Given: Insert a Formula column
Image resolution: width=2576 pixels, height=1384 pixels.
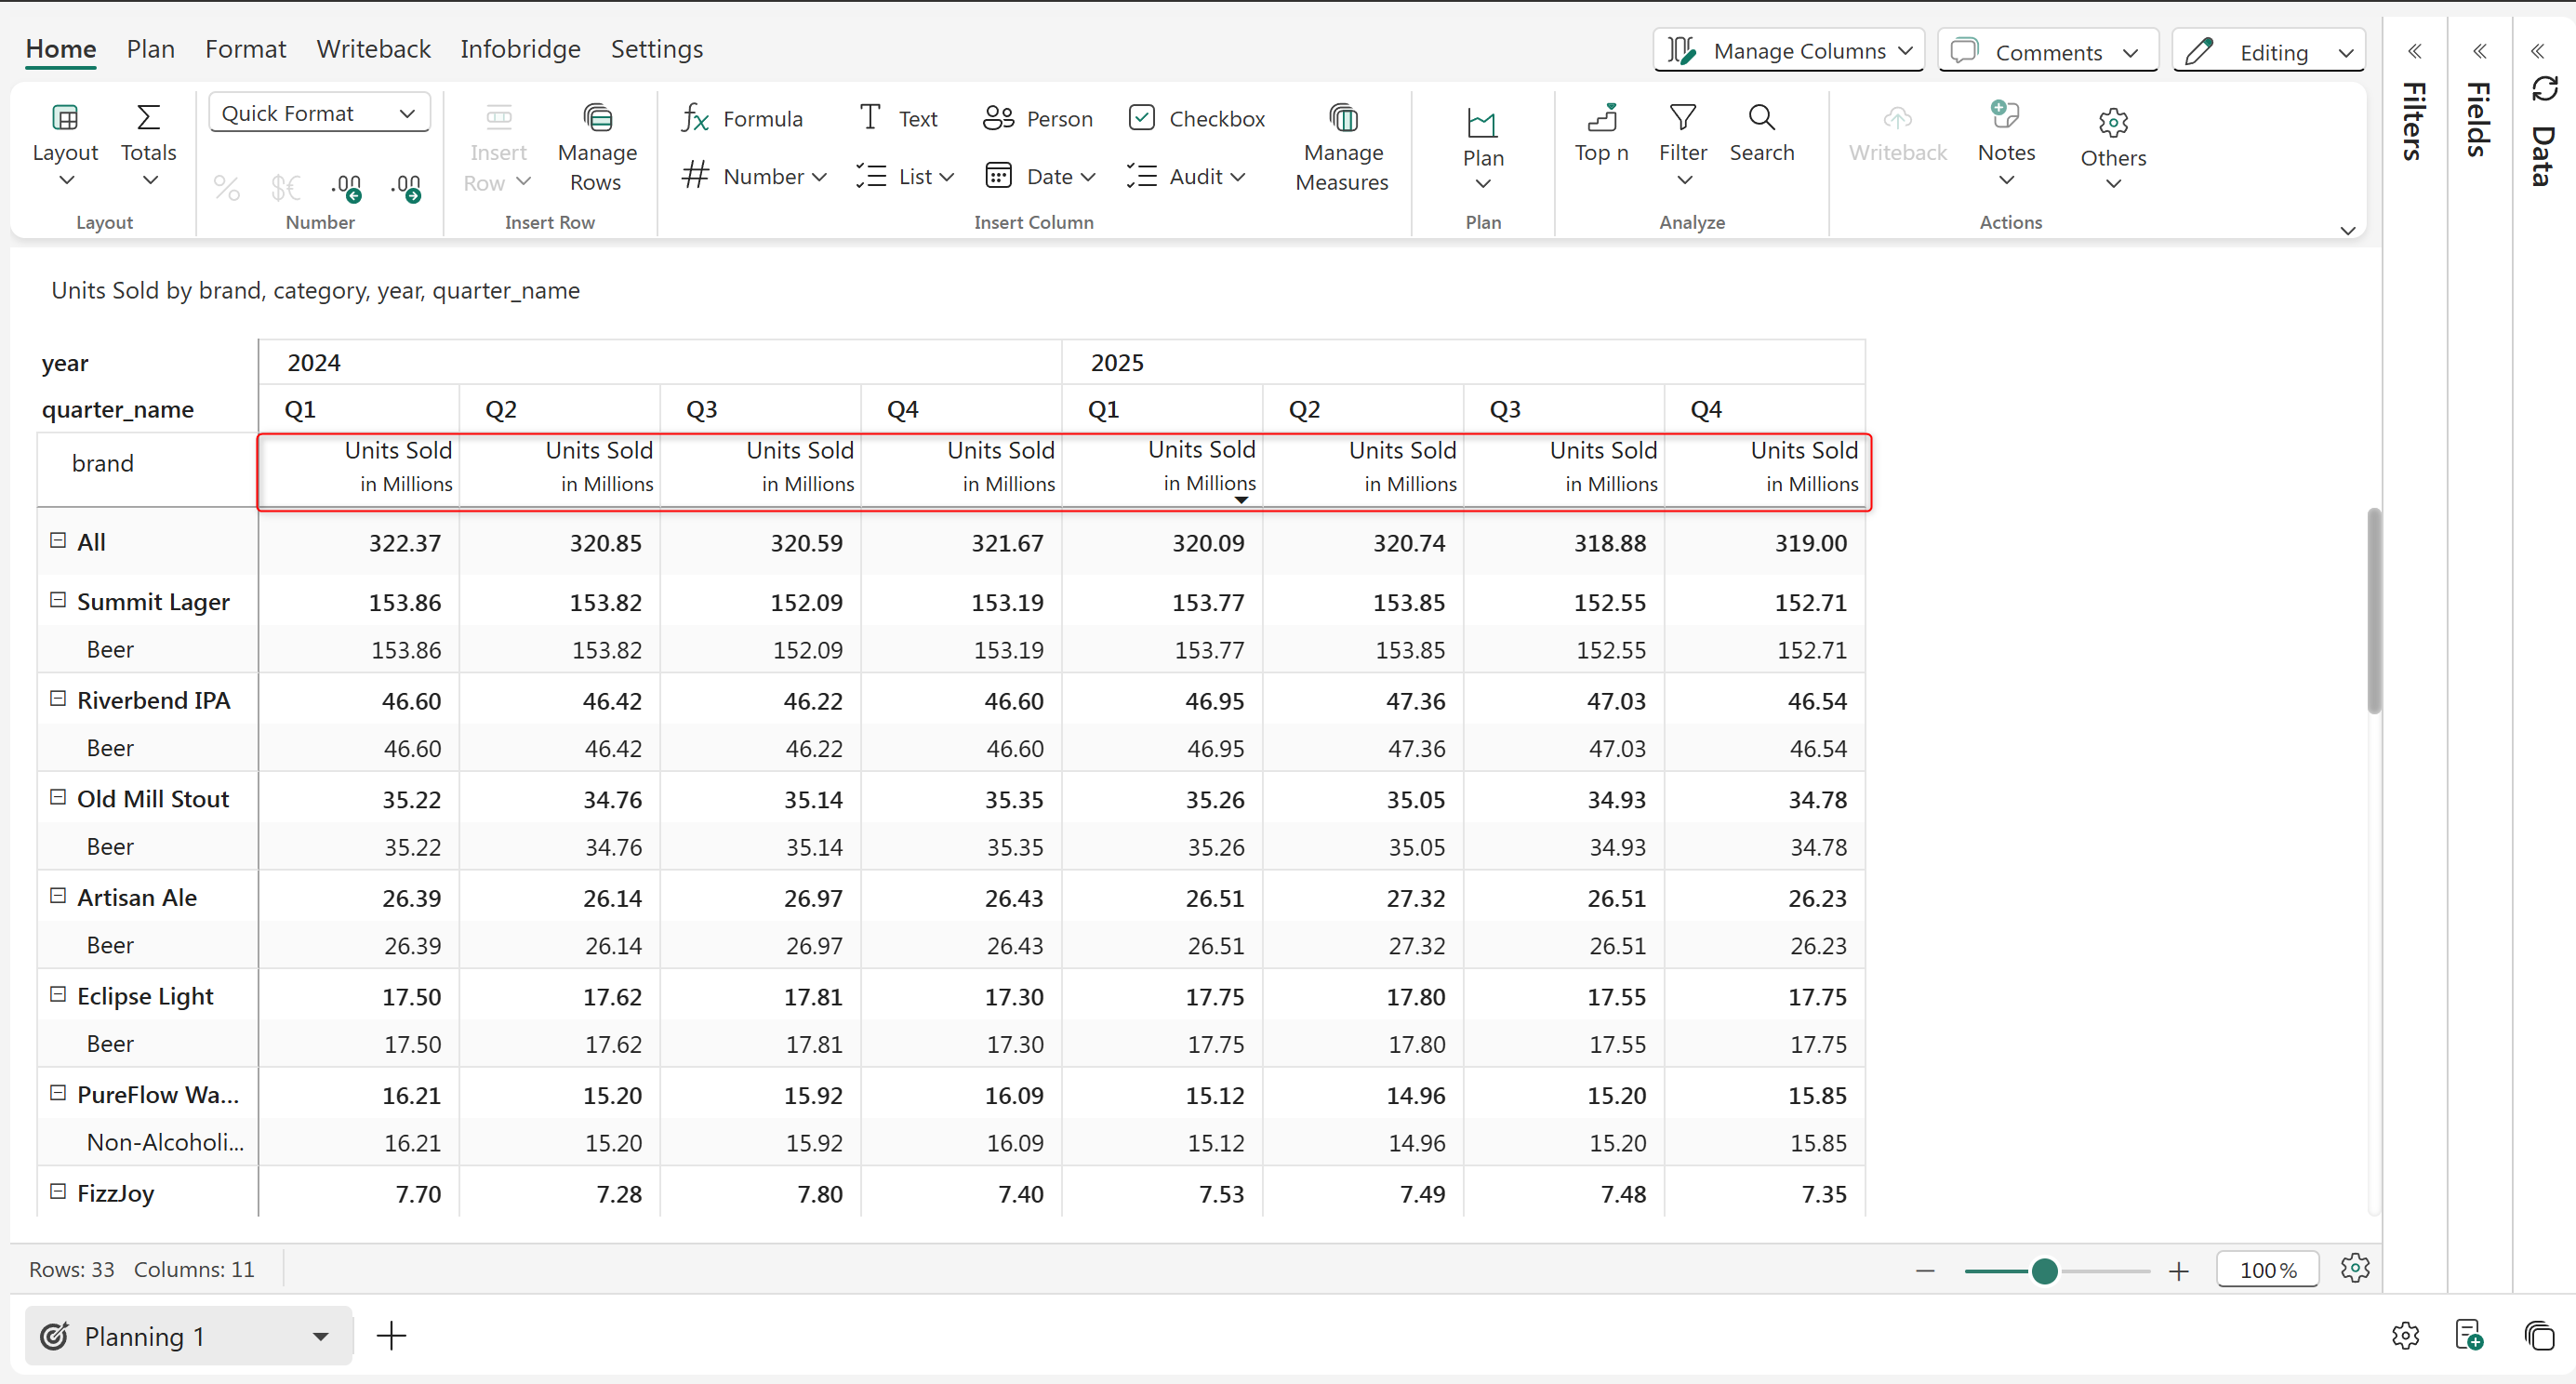Looking at the screenshot, I should click(x=742, y=119).
